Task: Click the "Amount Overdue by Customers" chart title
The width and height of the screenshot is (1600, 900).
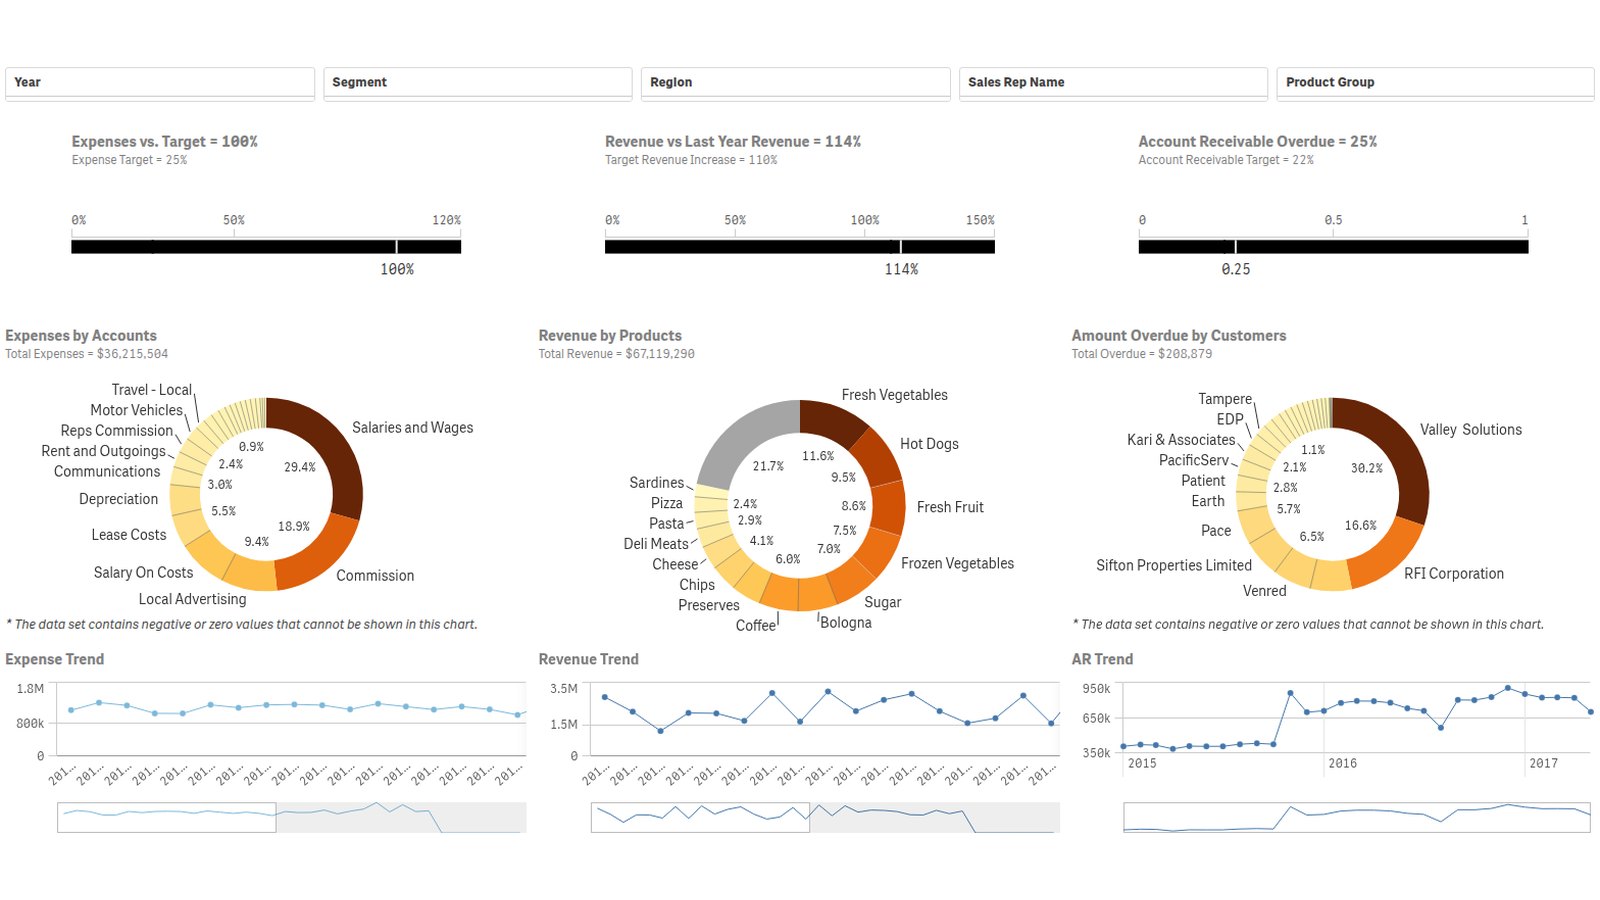Action: pyautogui.click(x=1179, y=336)
